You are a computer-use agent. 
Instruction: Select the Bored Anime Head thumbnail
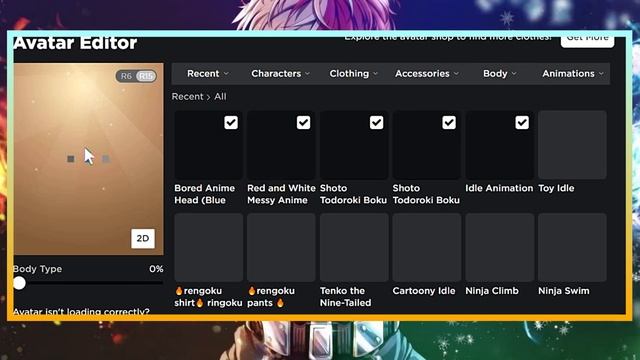(208, 145)
